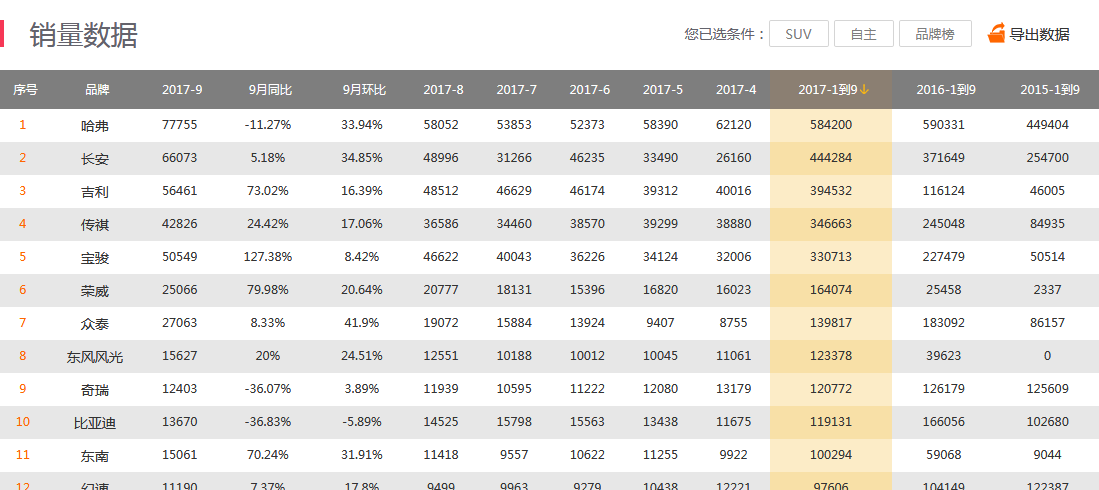Screen dimensions: 1099x490
Task: Click 吉利's 2015-1到9 value 46005
Action: pyautogui.click(x=1047, y=191)
